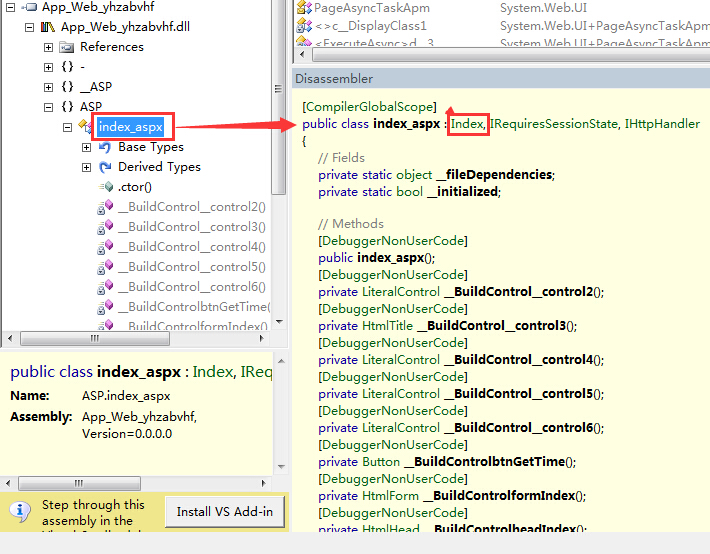
Task: Click the Derived Types arrow icon
Action: (105, 167)
